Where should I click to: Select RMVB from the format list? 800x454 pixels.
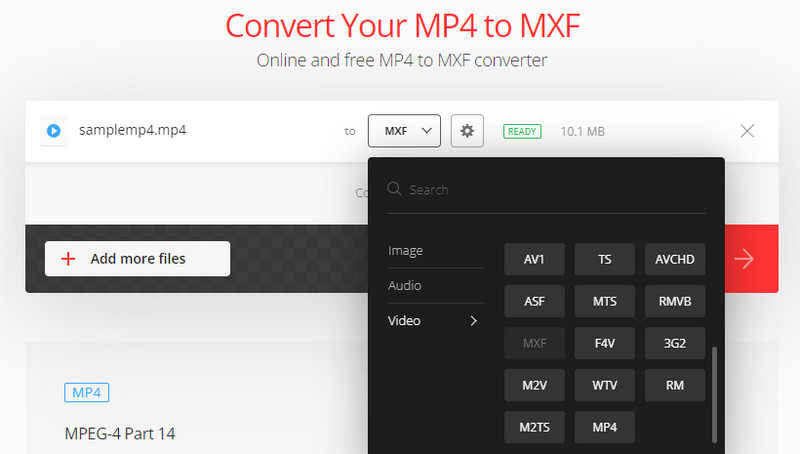point(675,301)
